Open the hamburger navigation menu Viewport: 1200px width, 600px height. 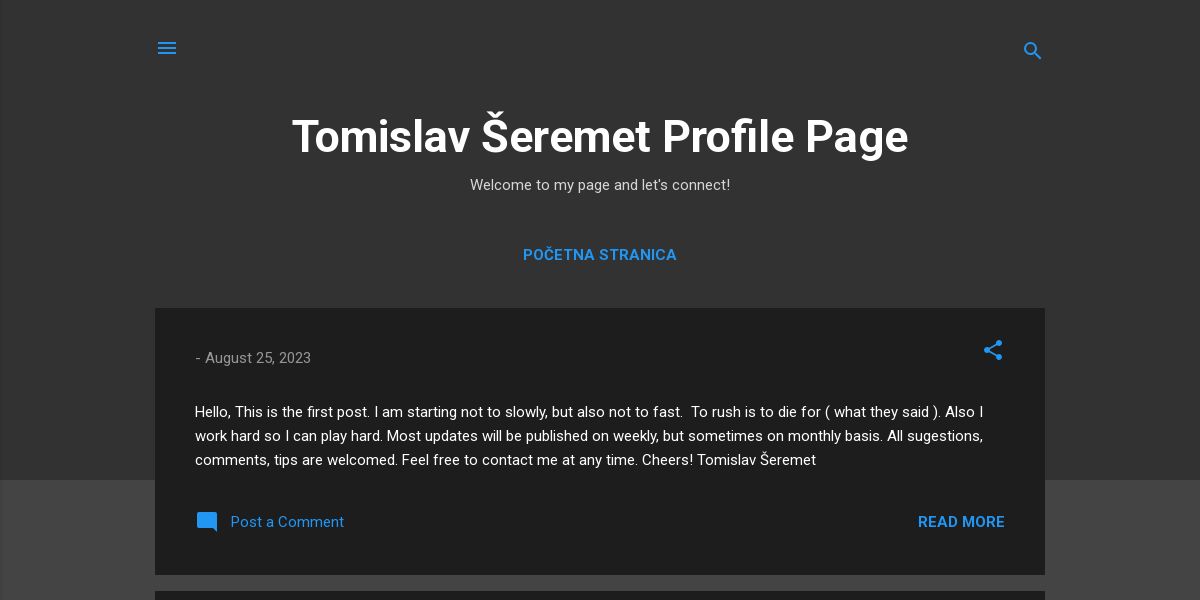[167, 48]
